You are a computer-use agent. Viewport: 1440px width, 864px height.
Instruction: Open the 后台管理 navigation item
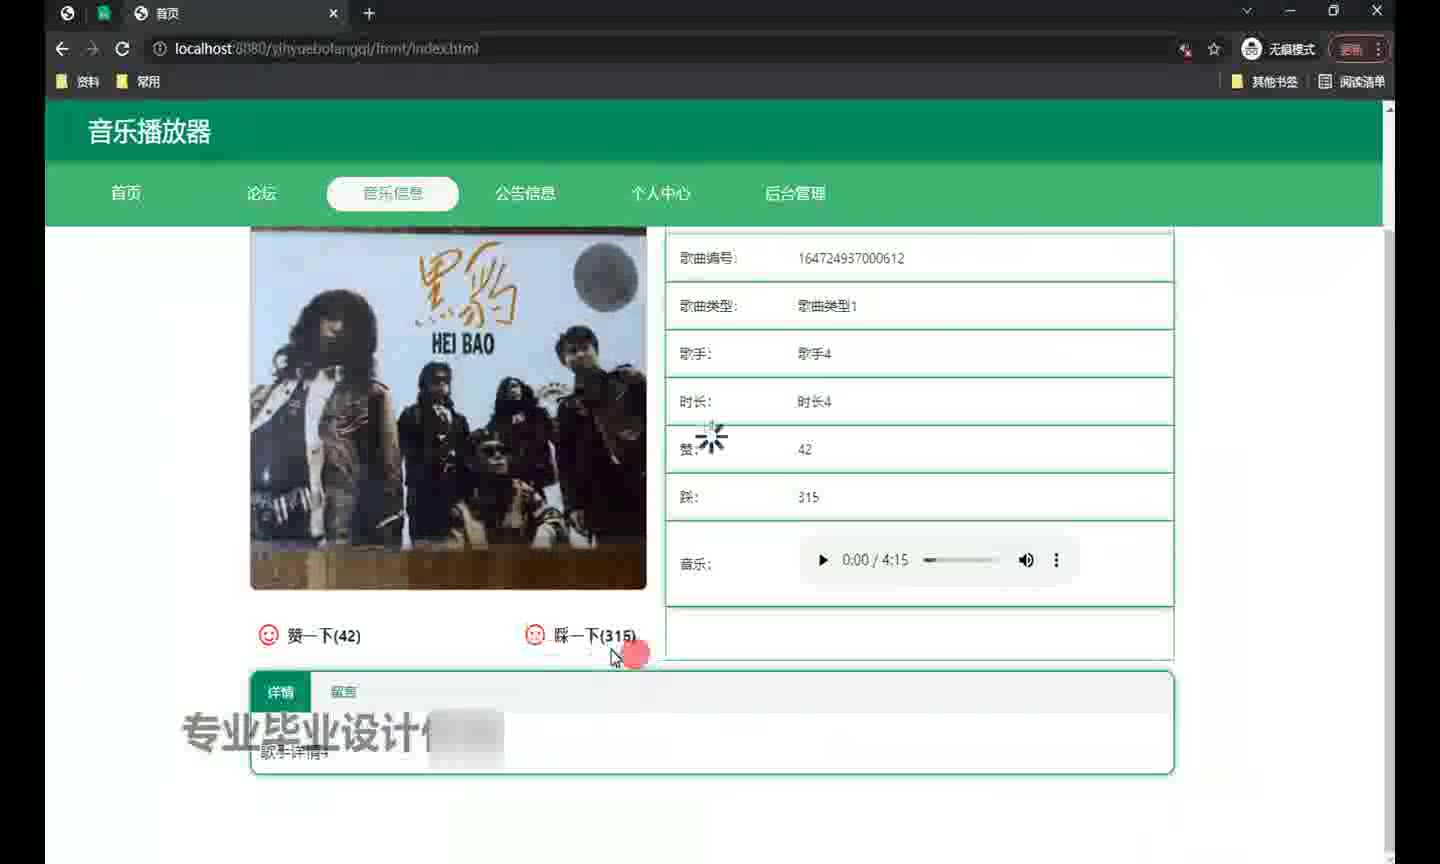coord(795,193)
